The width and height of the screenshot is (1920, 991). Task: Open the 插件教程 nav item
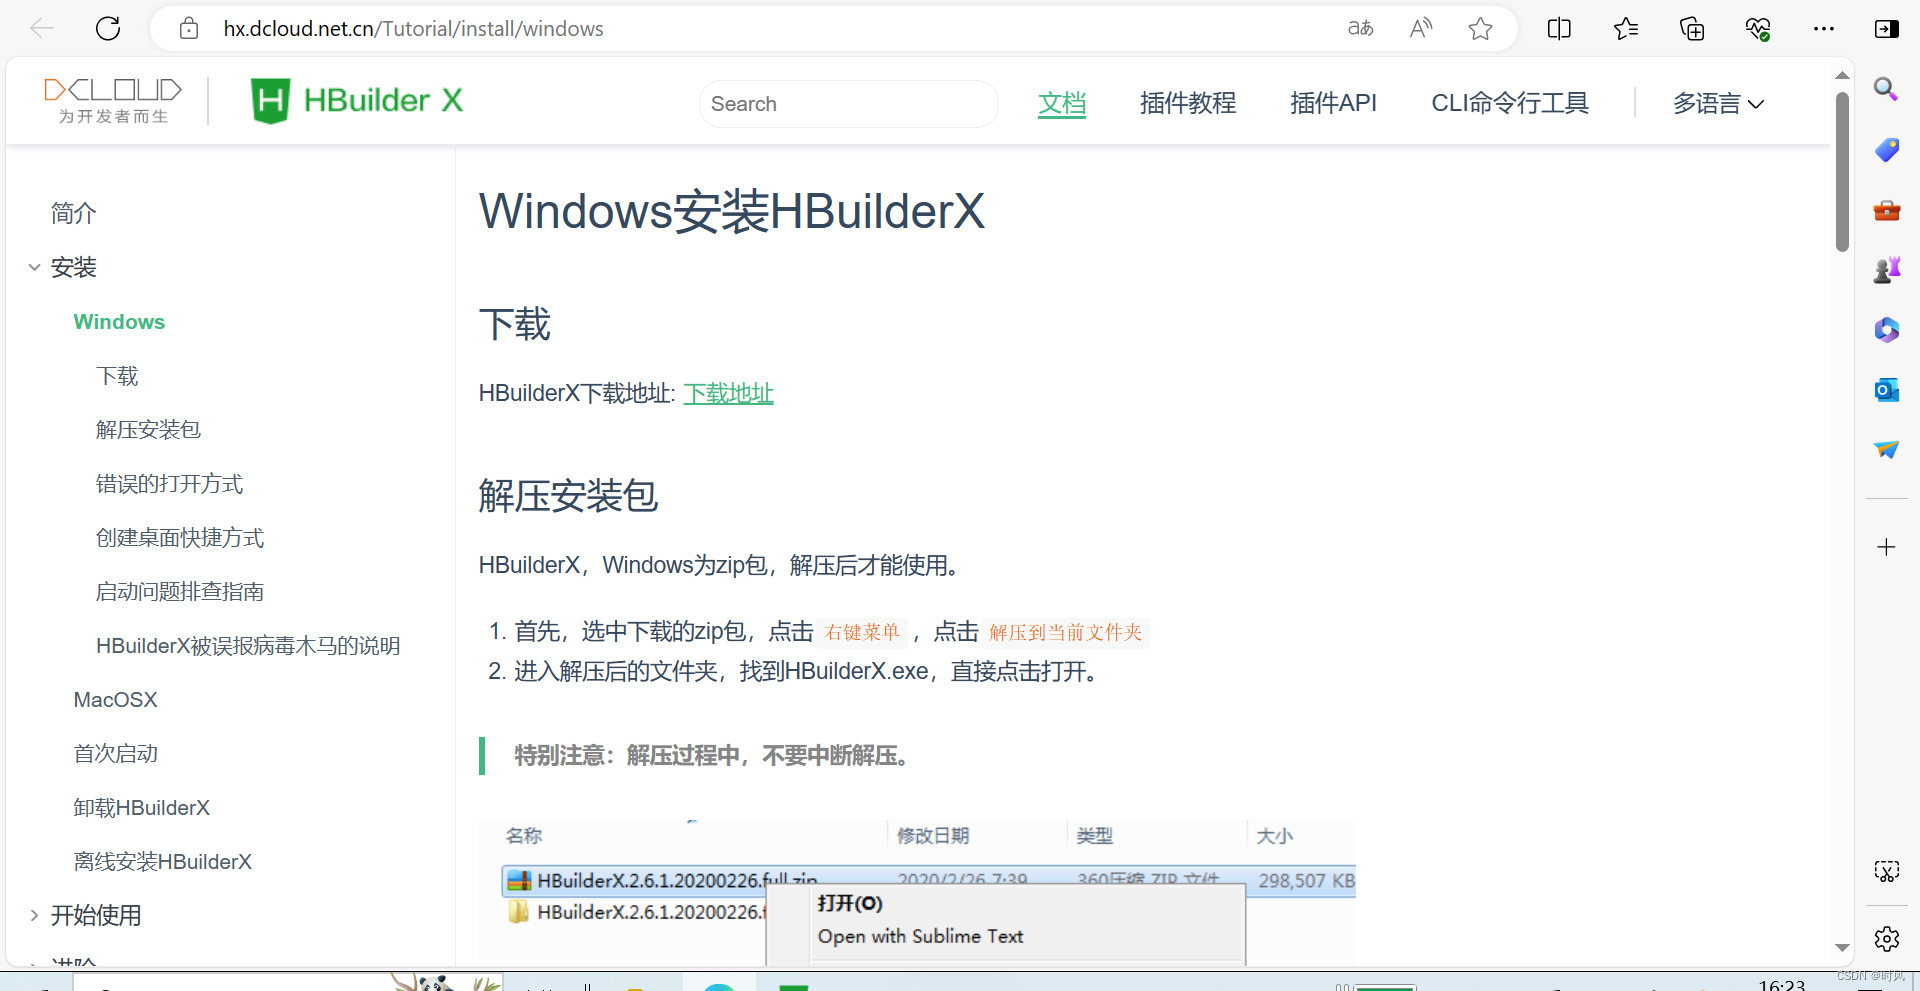[1188, 103]
